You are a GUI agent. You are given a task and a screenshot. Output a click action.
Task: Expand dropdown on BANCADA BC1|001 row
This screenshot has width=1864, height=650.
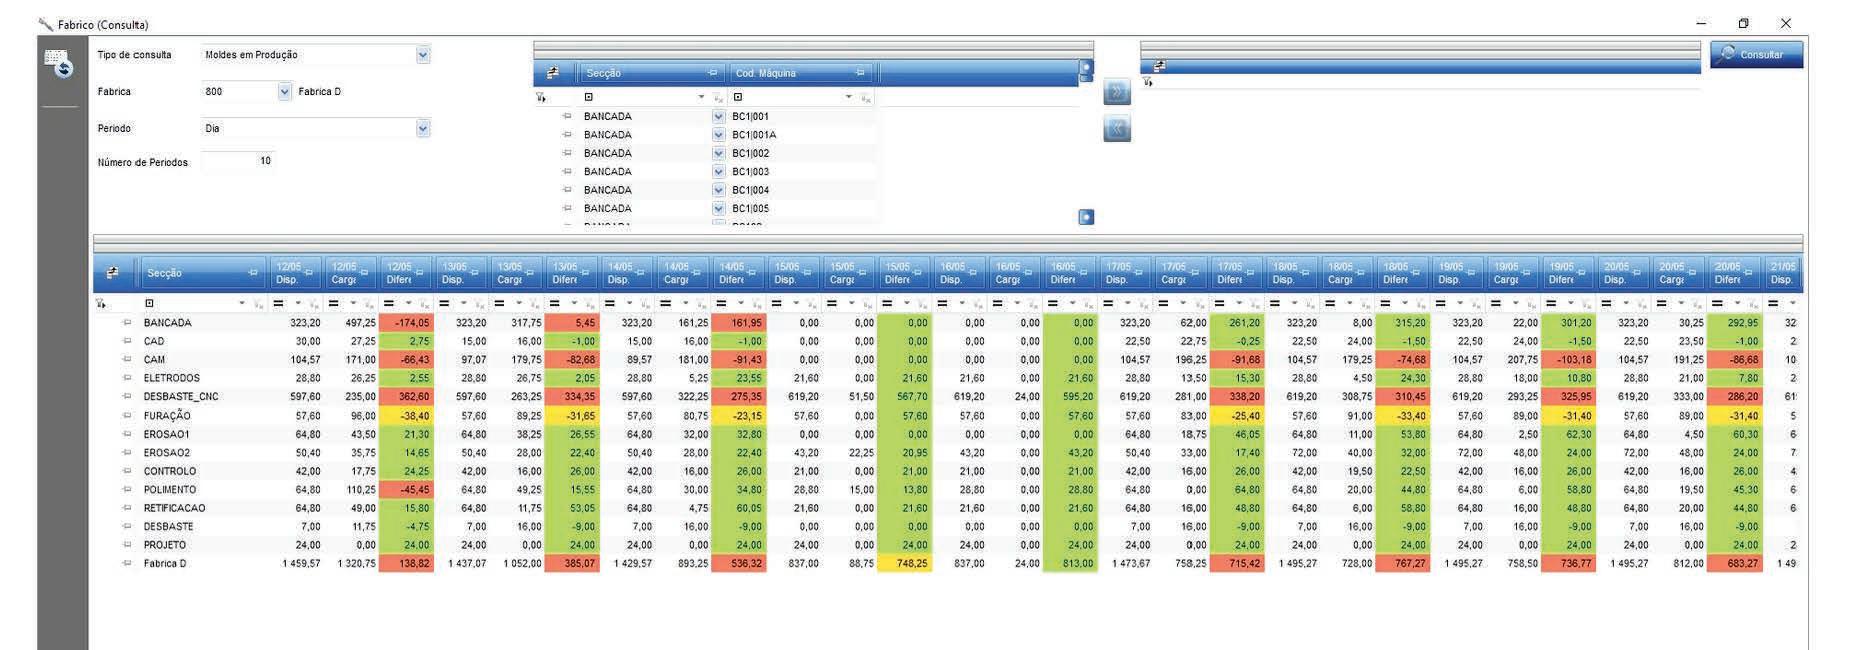718,116
